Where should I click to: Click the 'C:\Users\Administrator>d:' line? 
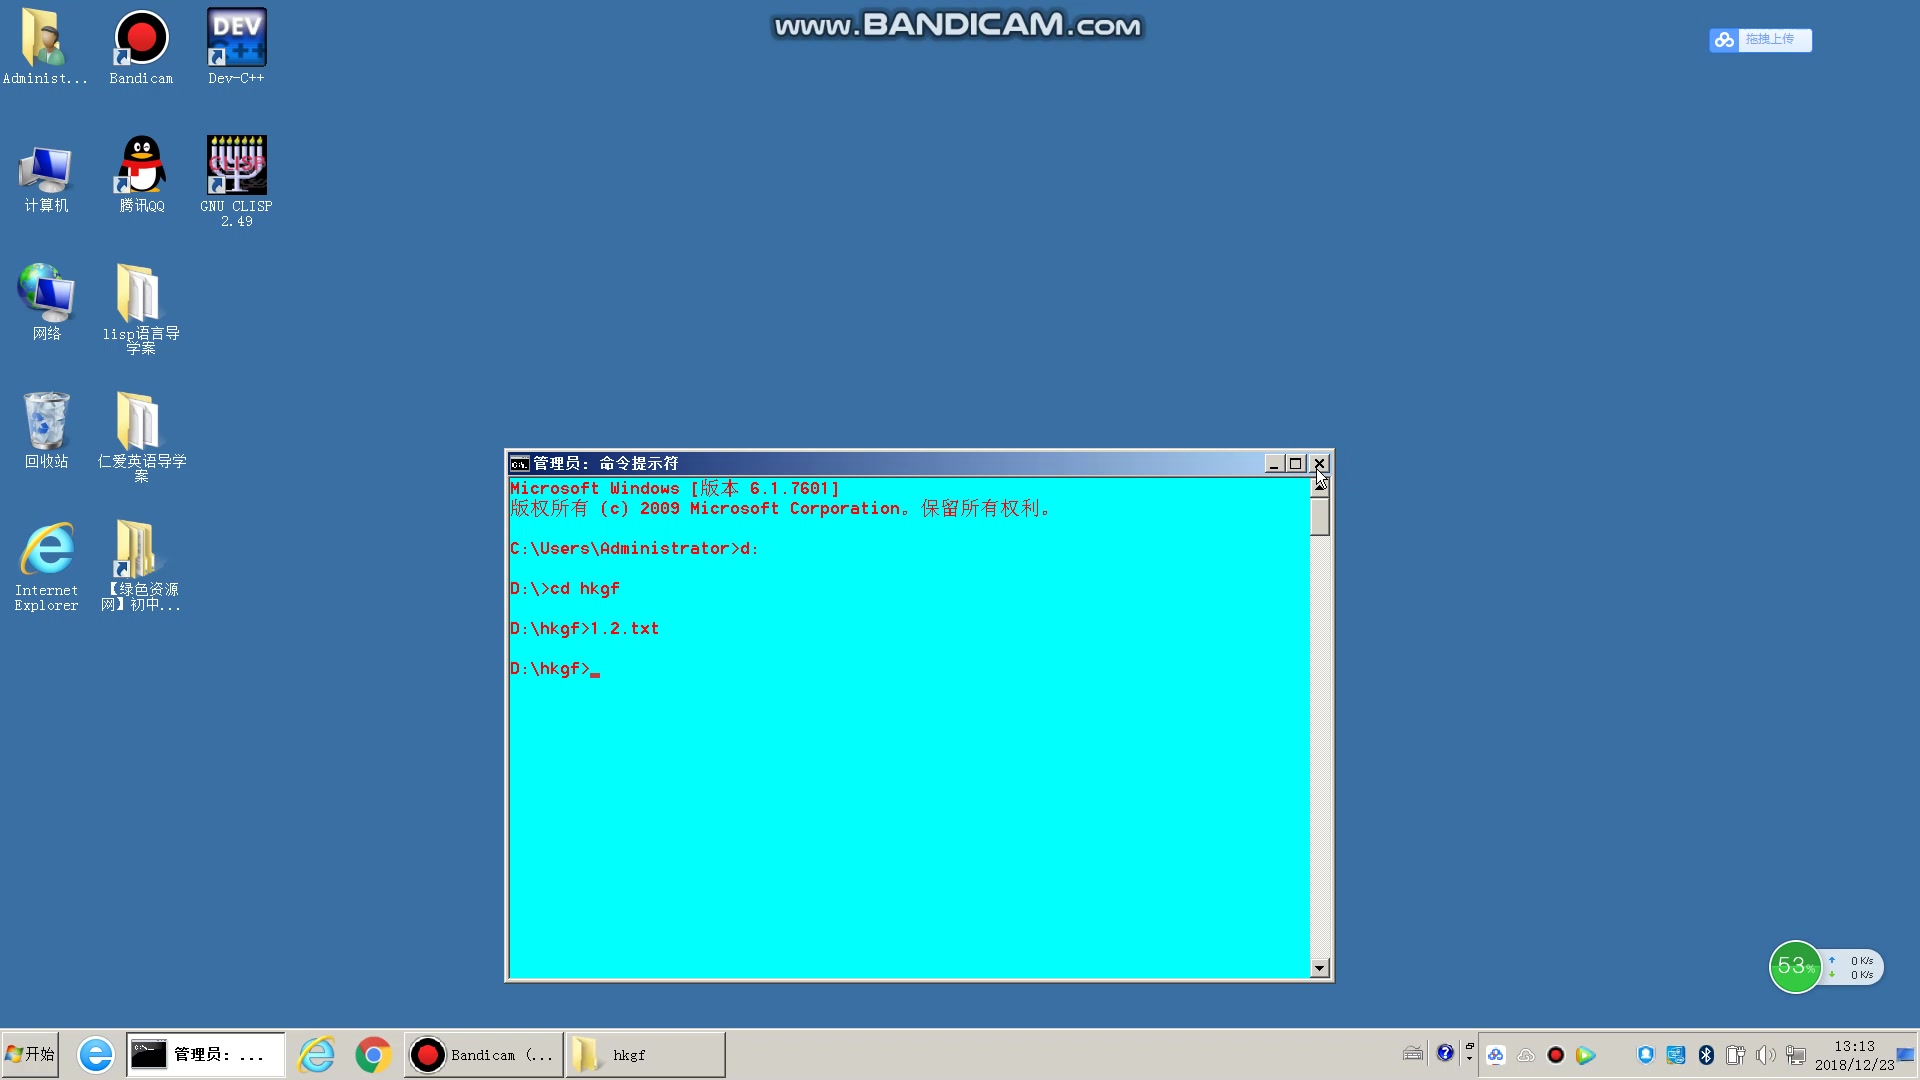(634, 549)
